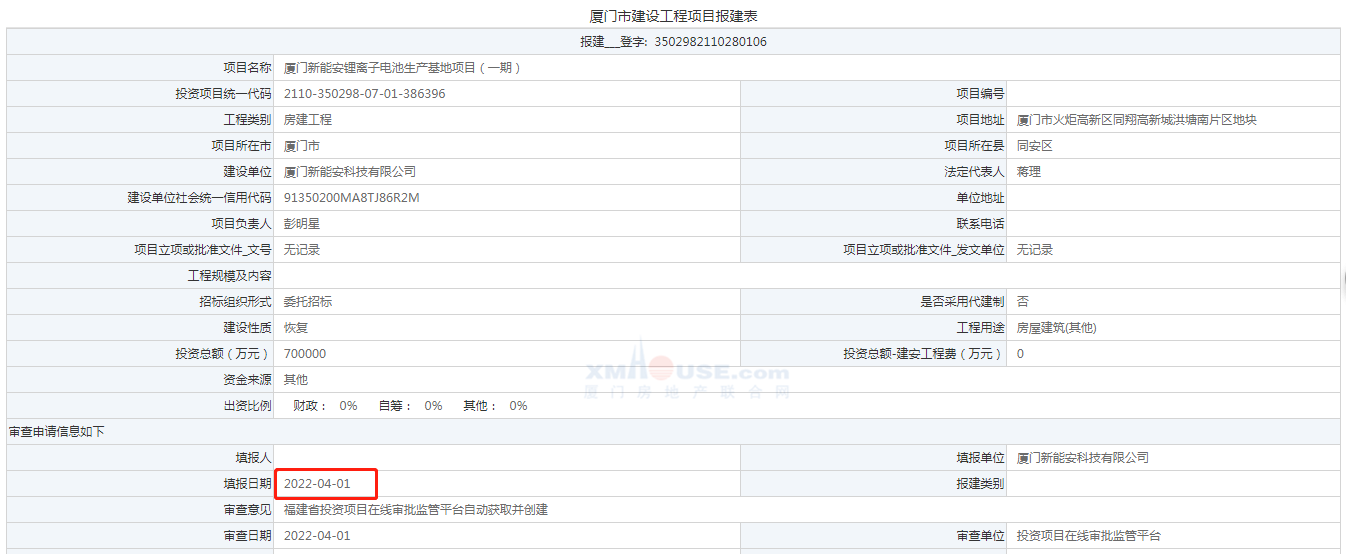Click the 项目地址 value text
The width and height of the screenshot is (1346, 554).
click(1136, 120)
